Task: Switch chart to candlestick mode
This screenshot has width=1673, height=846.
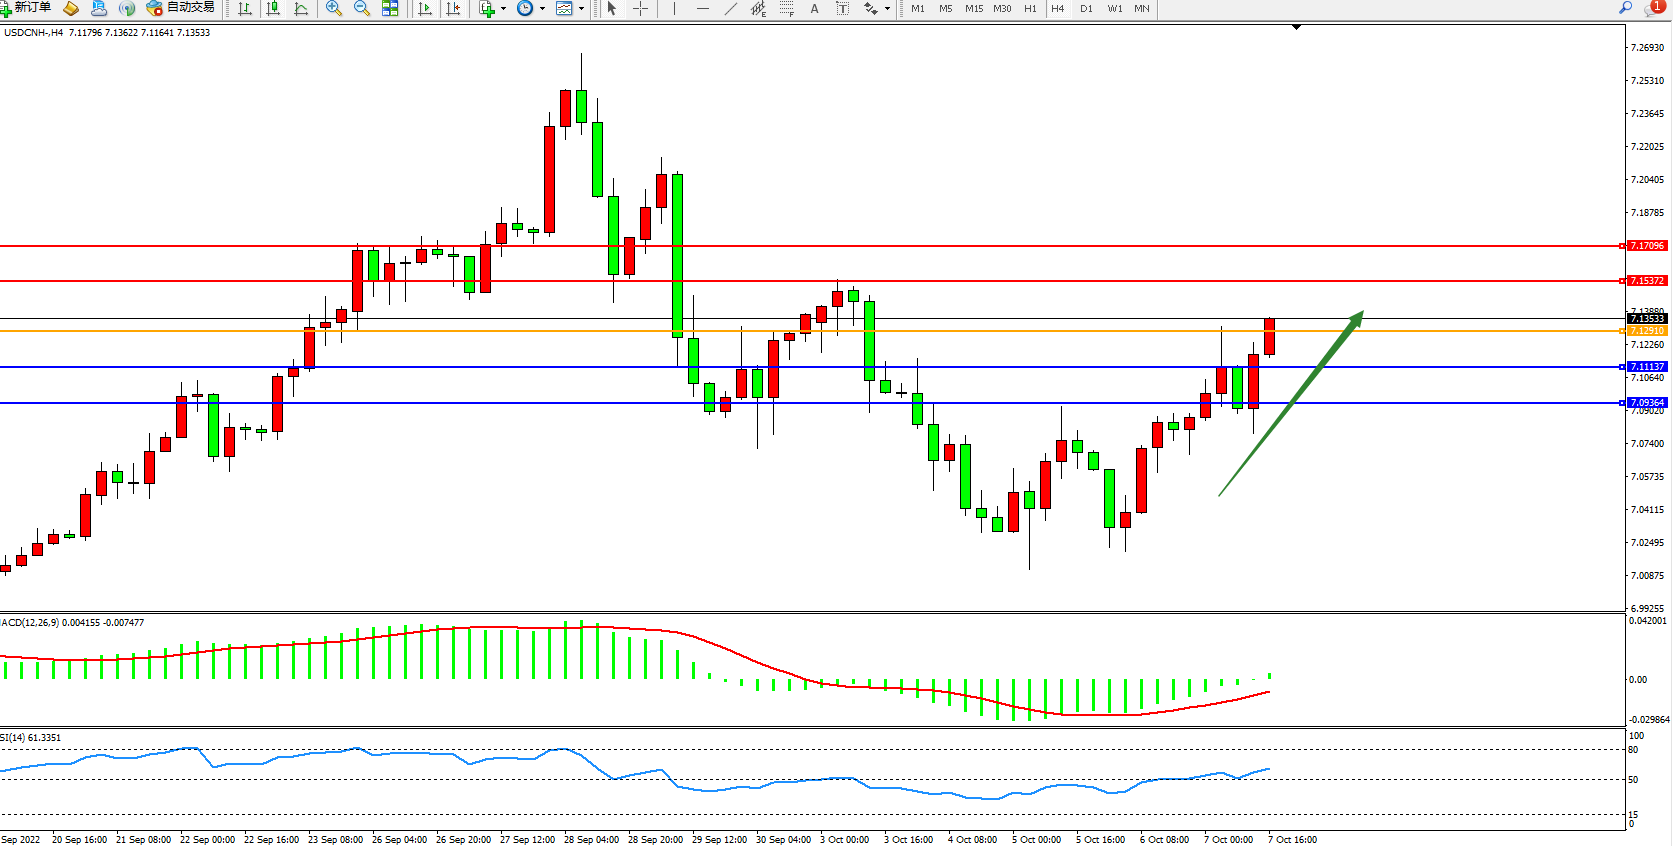Action: tap(273, 8)
